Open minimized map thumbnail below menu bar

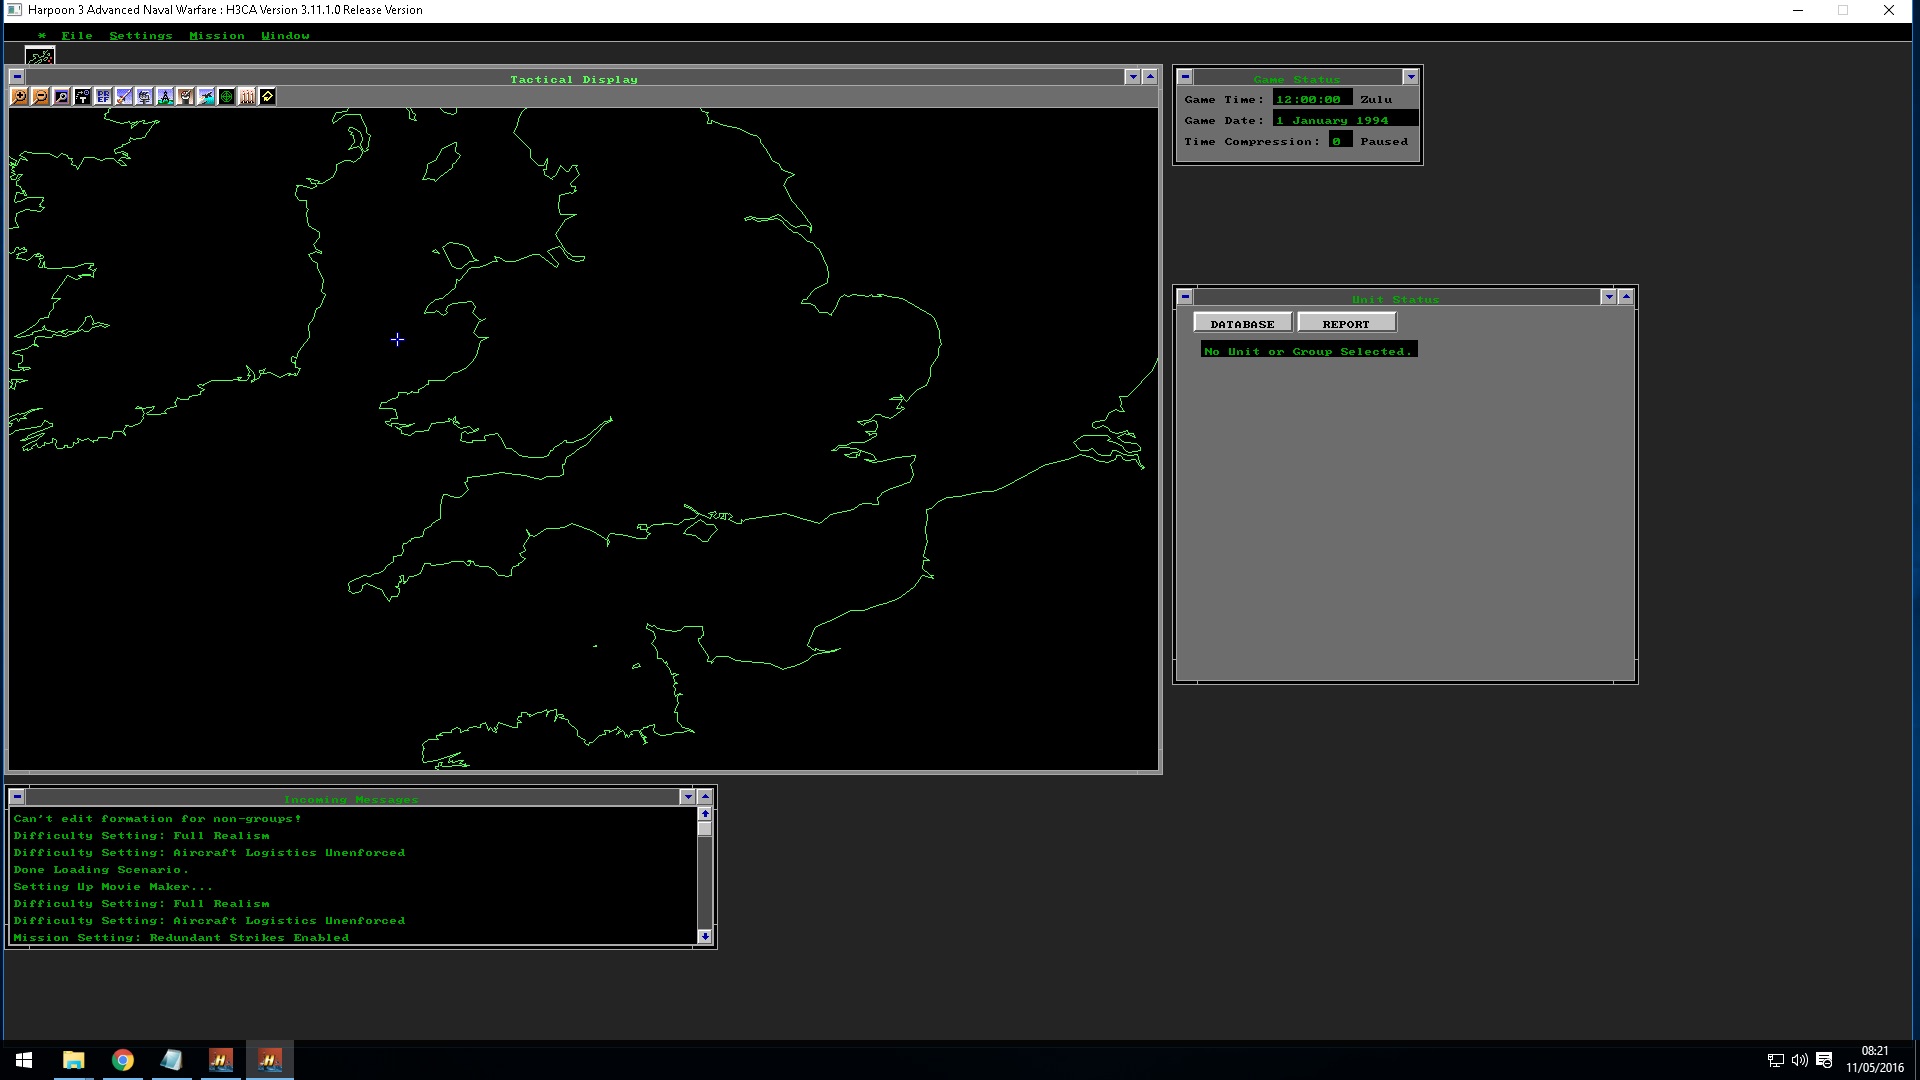[40, 56]
